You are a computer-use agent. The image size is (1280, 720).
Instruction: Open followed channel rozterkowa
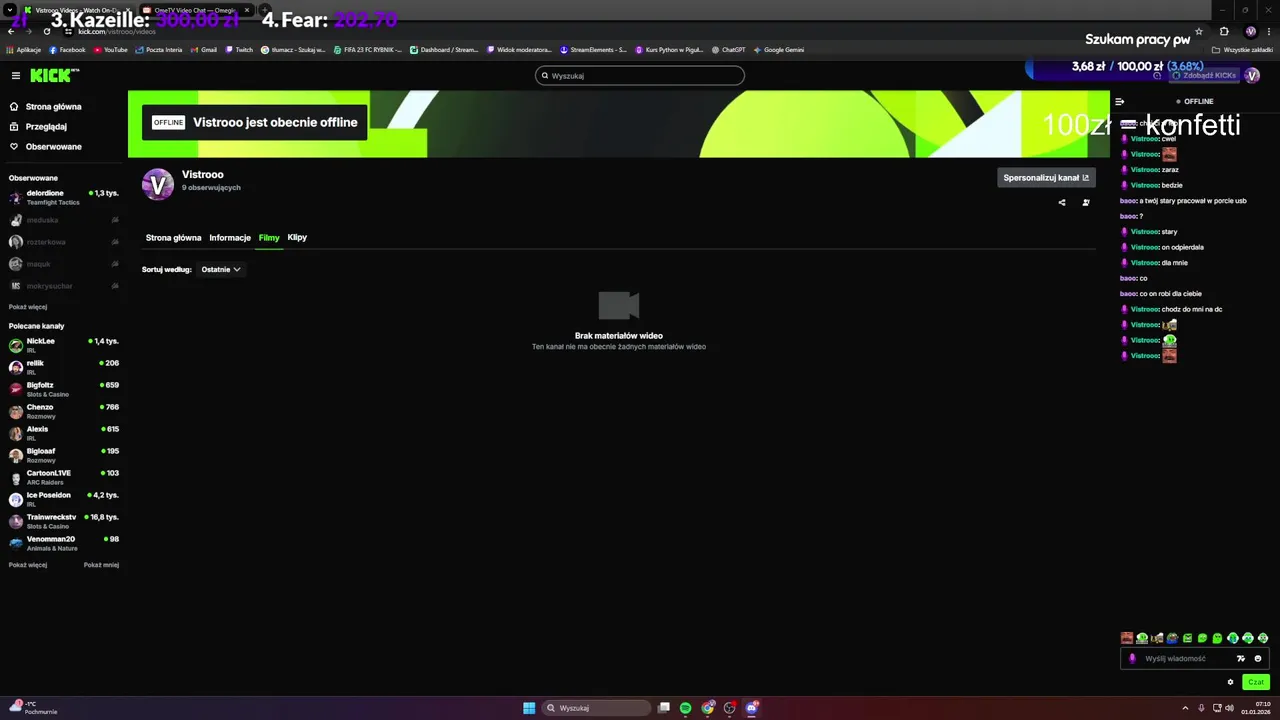(x=64, y=242)
